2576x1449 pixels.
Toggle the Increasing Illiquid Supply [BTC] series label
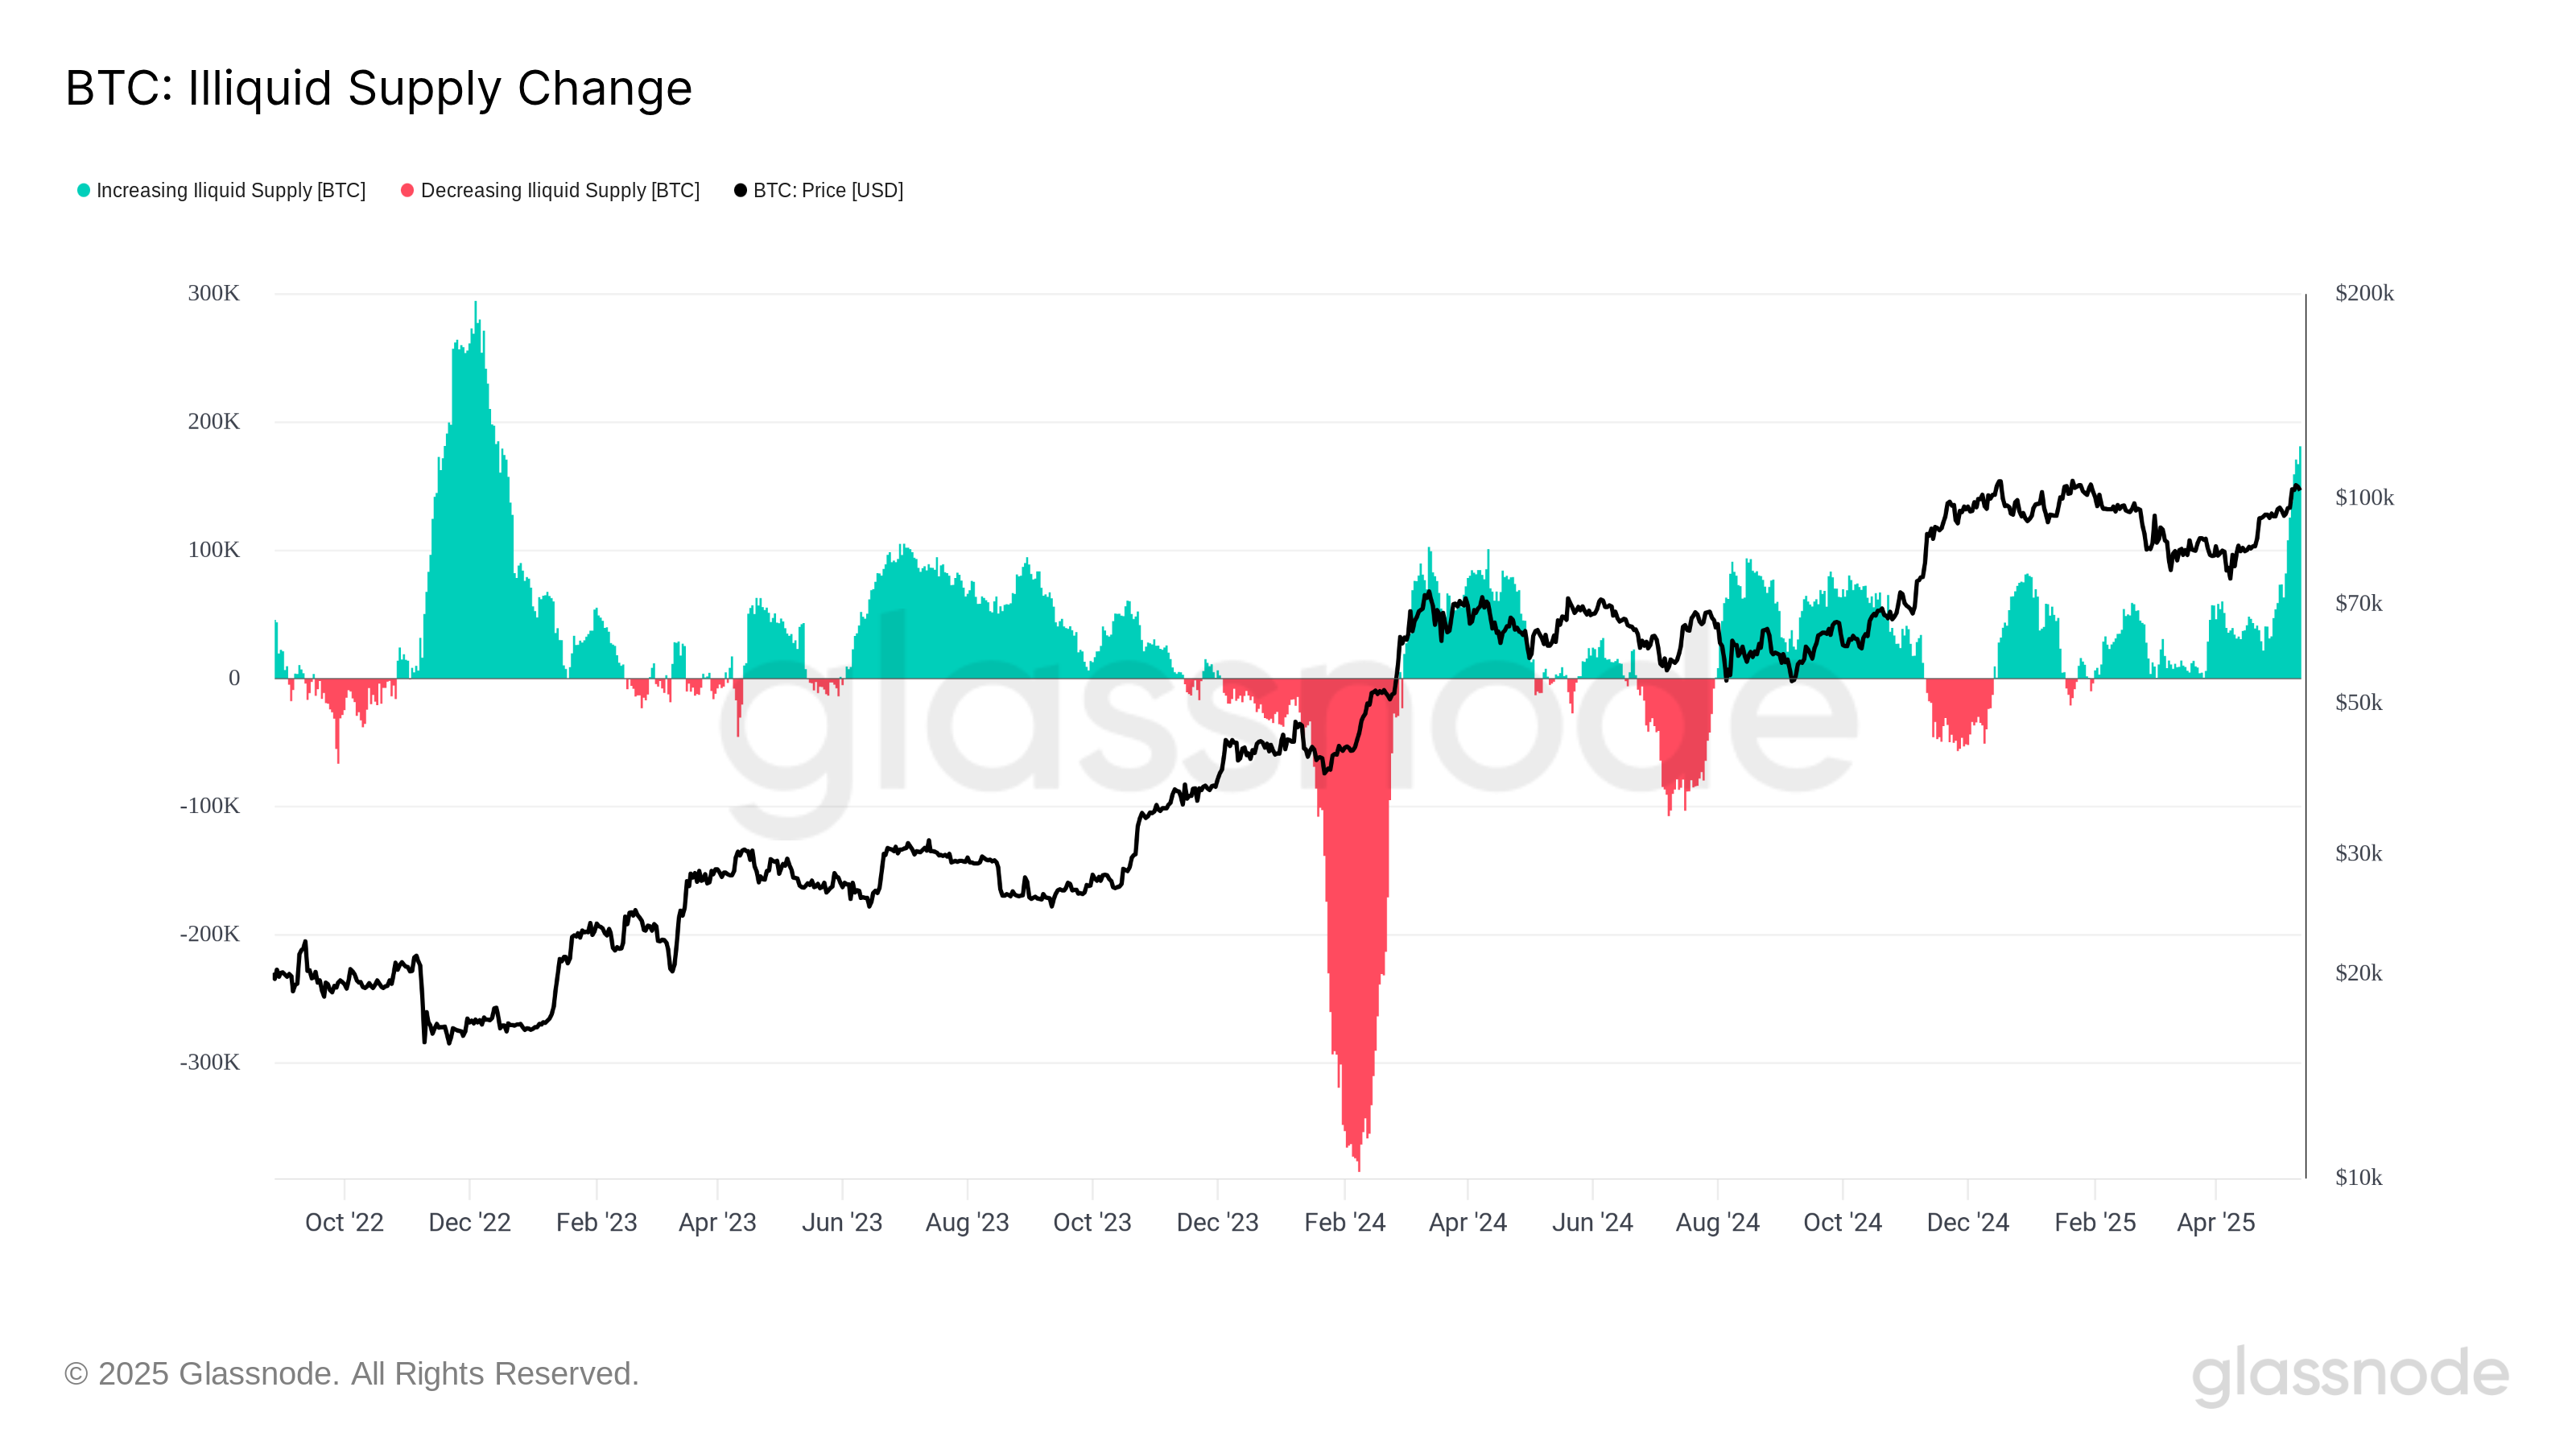[x=231, y=190]
